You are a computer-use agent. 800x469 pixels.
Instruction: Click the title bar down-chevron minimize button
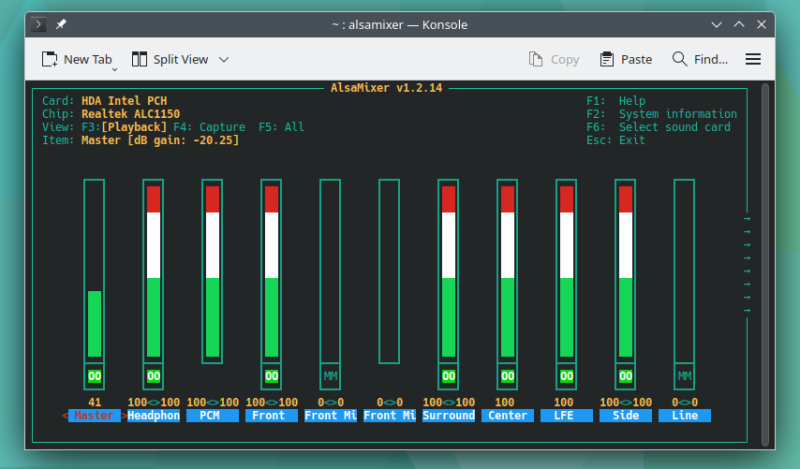716,24
